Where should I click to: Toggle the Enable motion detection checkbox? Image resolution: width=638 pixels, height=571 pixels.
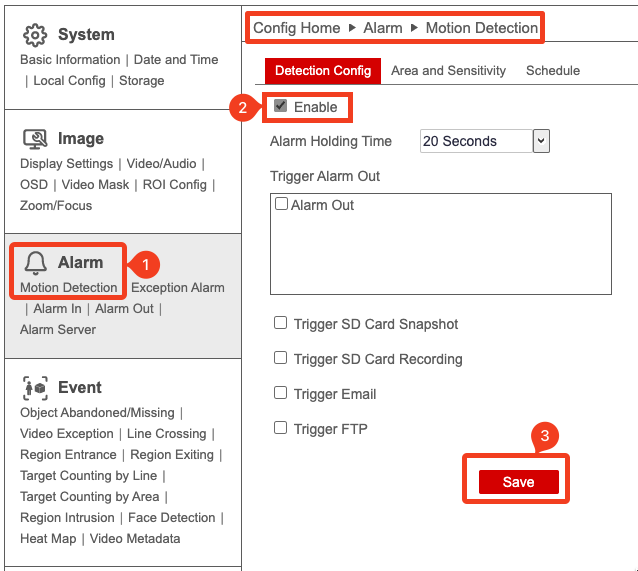[x=281, y=107]
